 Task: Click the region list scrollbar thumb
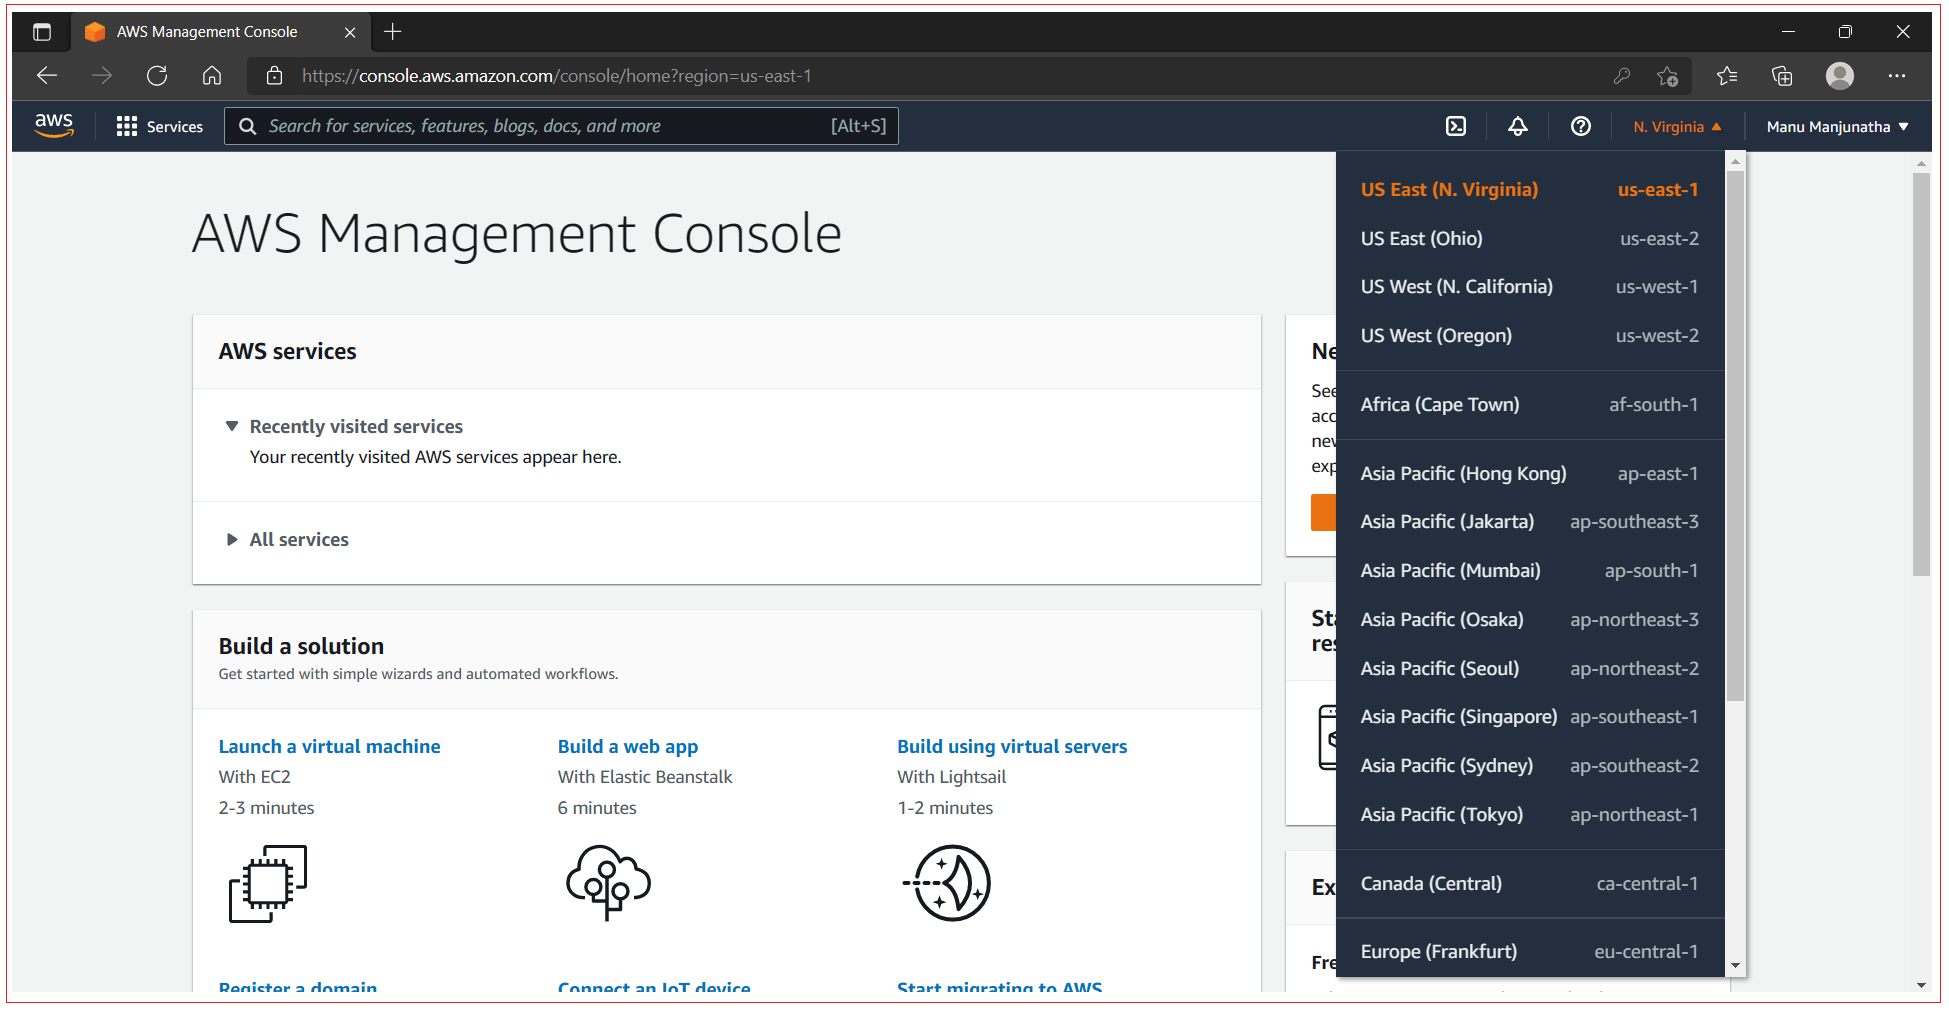1736,435
